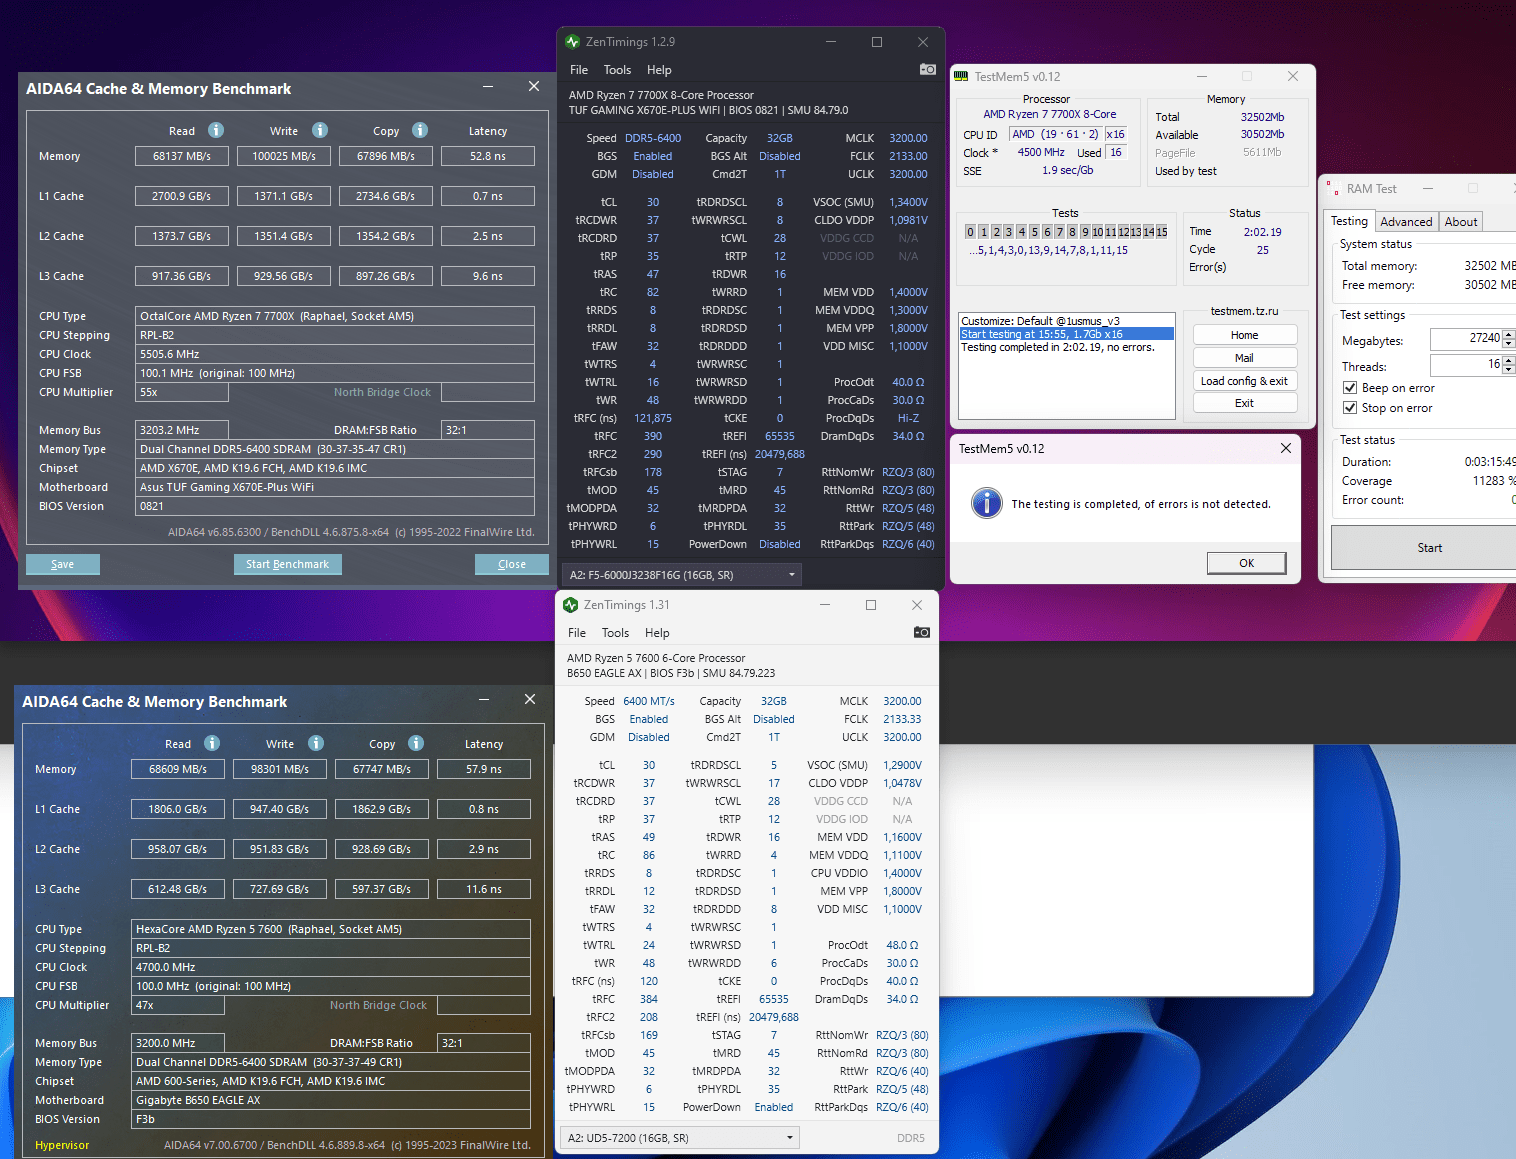Maximize the ZenTimings 1.2.9 window

[877, 42]
